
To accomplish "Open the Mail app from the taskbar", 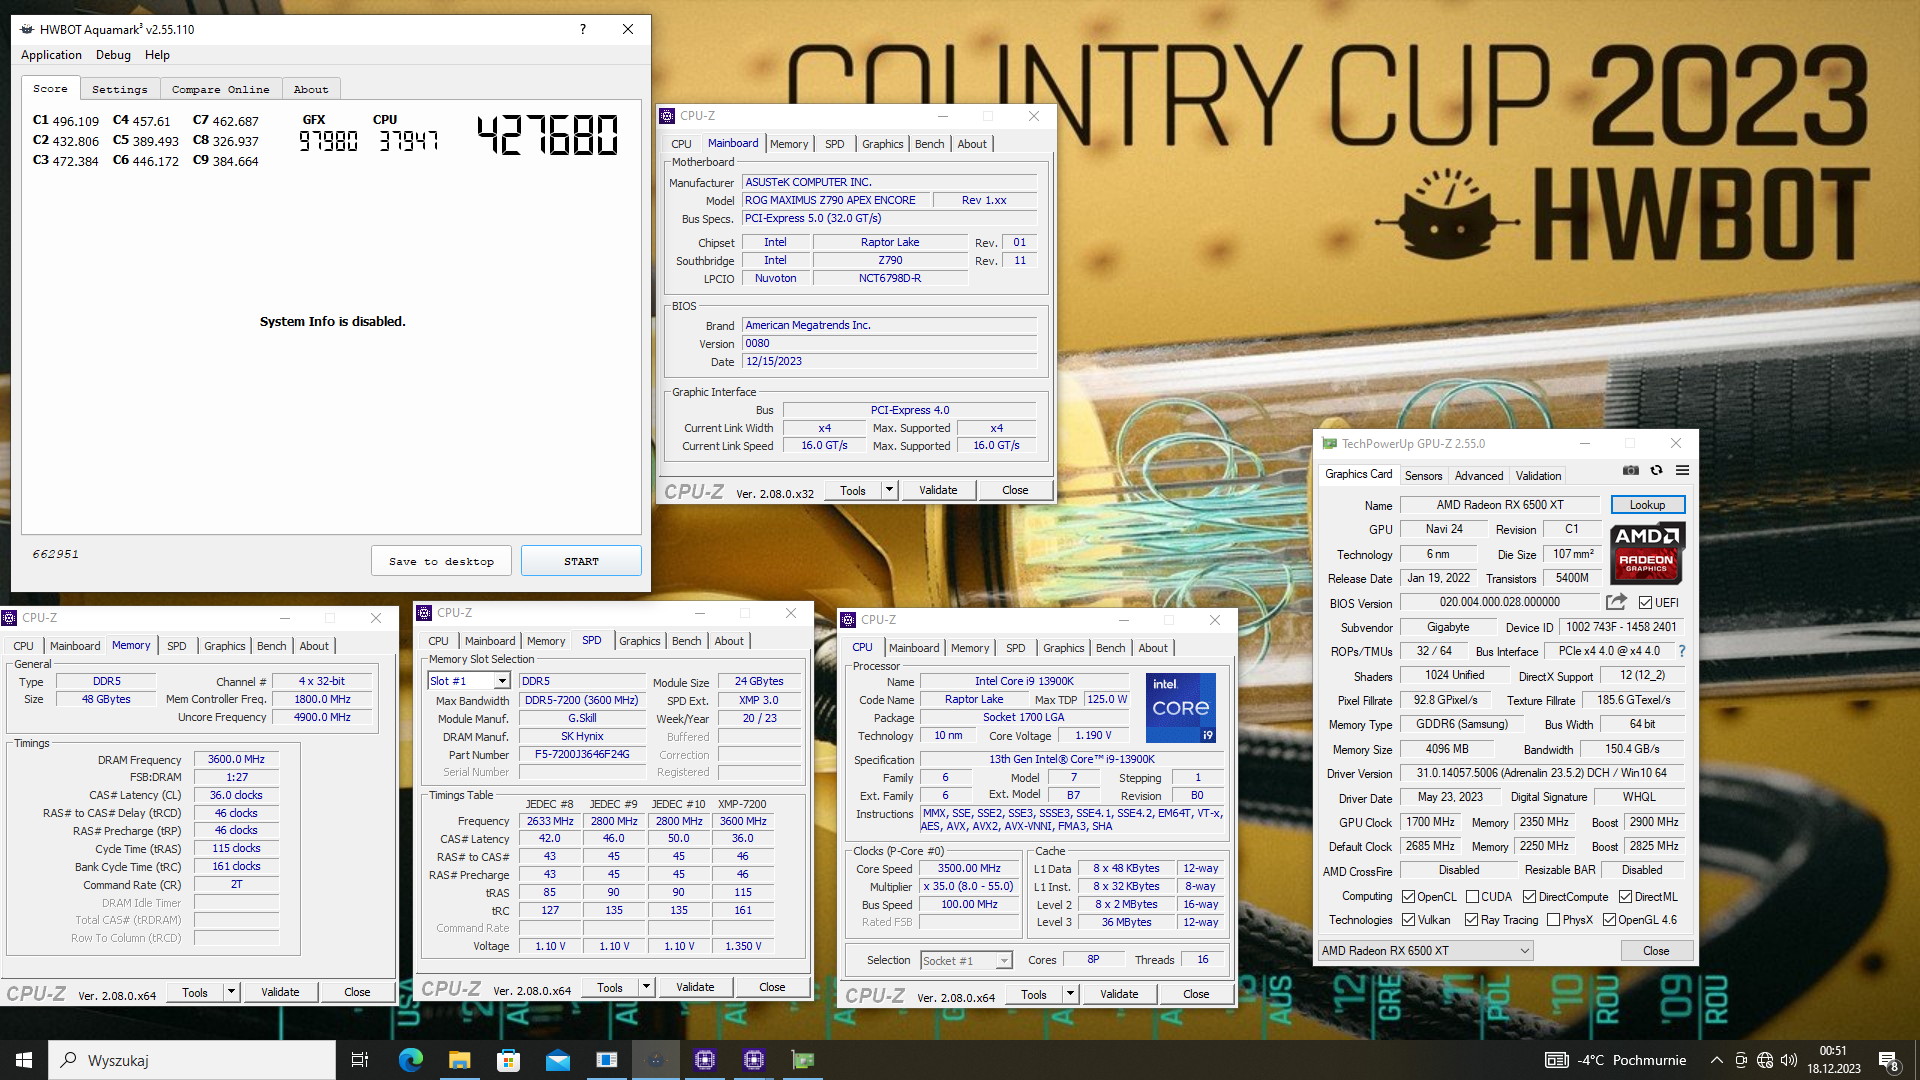I will [x=557, y=1060].
